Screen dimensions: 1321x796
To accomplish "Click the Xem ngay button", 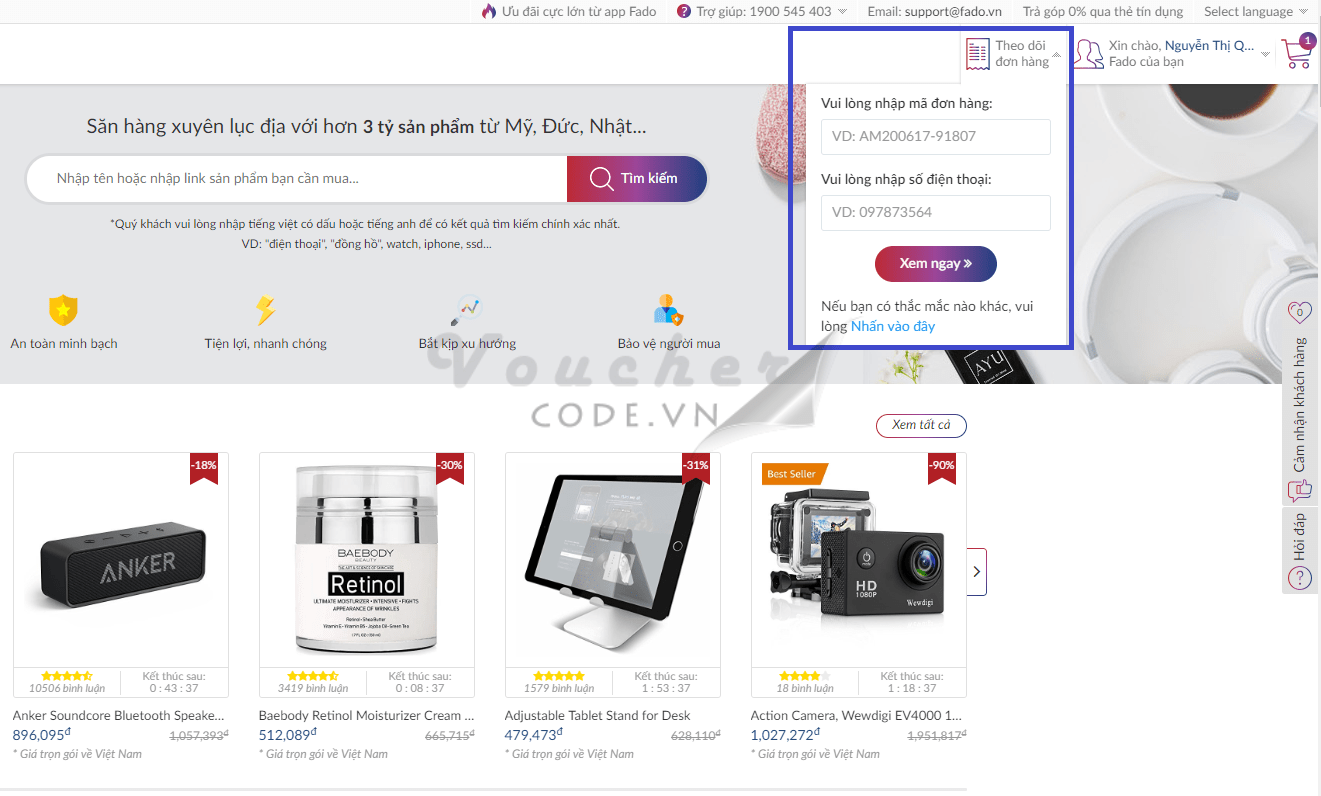I will pyautogui.click(x=936, y=264).
